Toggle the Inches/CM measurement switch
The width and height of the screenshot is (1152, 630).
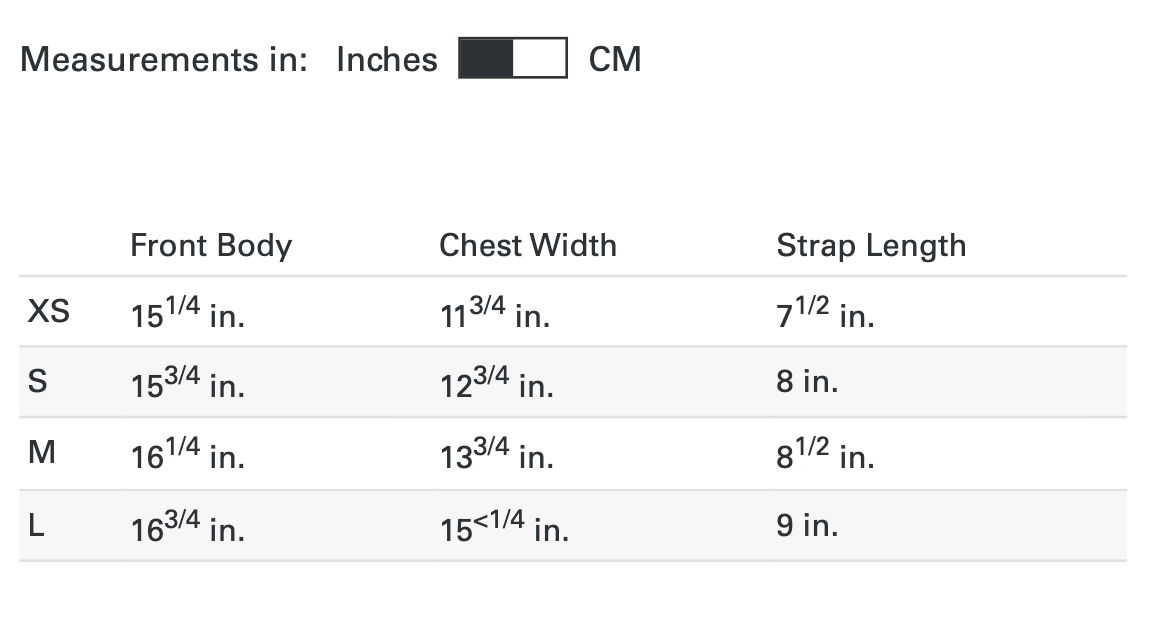click(513, 58)
